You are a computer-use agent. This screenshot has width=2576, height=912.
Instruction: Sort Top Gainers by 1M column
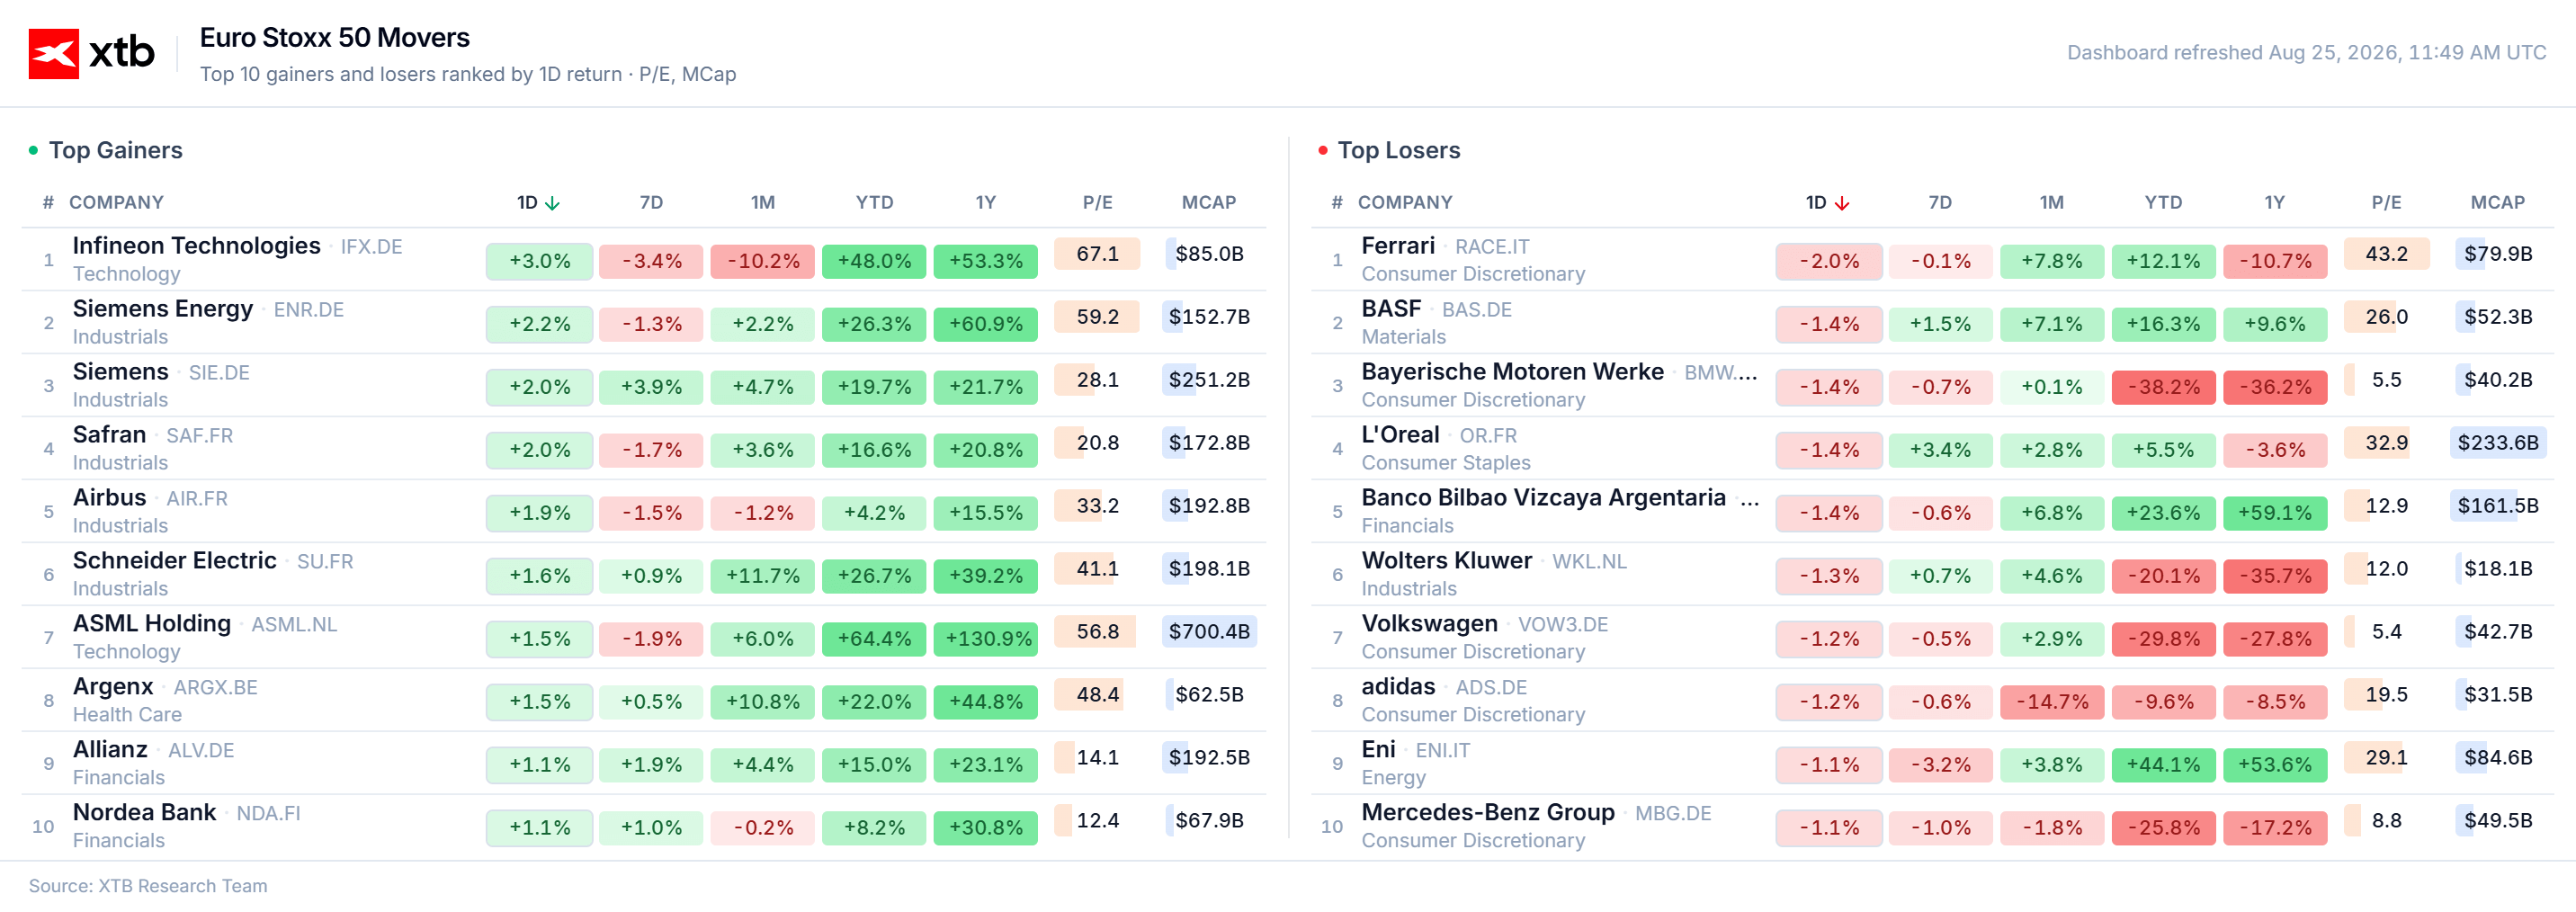click(763, 202)
